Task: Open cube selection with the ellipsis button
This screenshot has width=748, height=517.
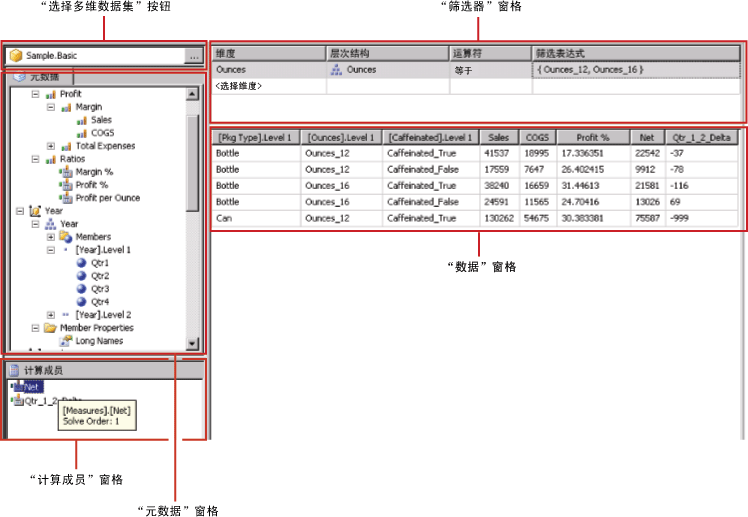Action: [194, 57]
